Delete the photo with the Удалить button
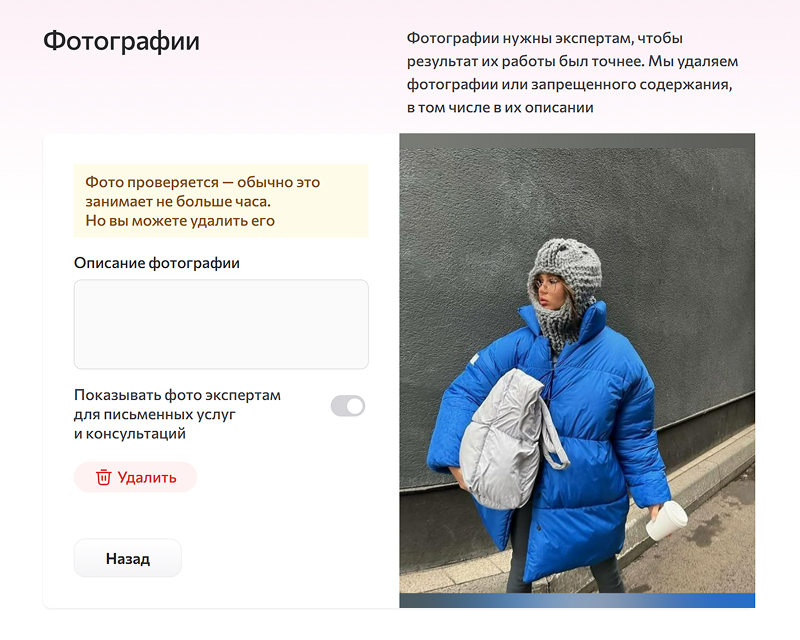 click(135, 477)
